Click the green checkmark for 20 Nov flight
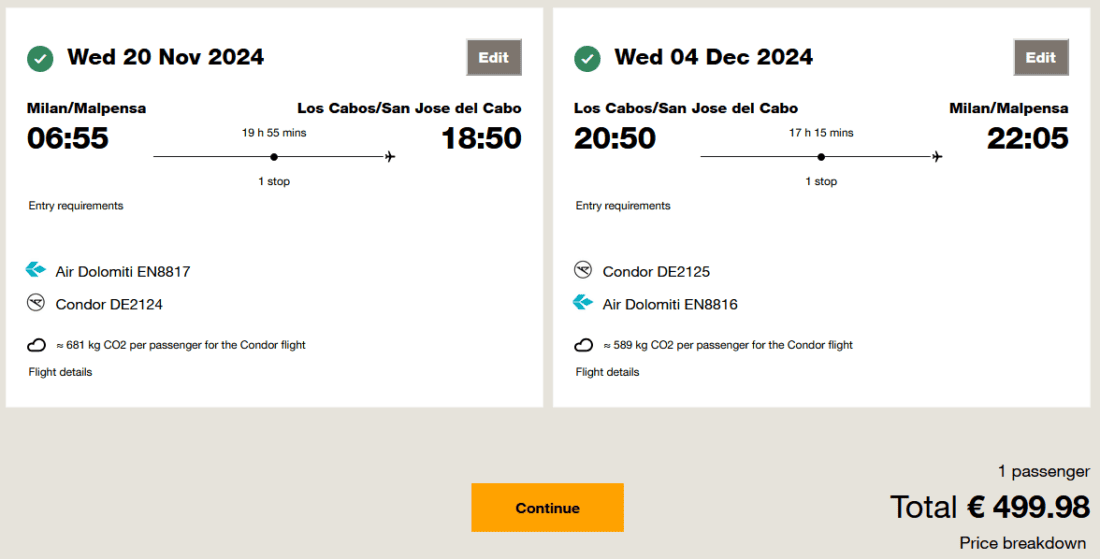The height and width of the screenshot is (559, 1100). [40, 58]
